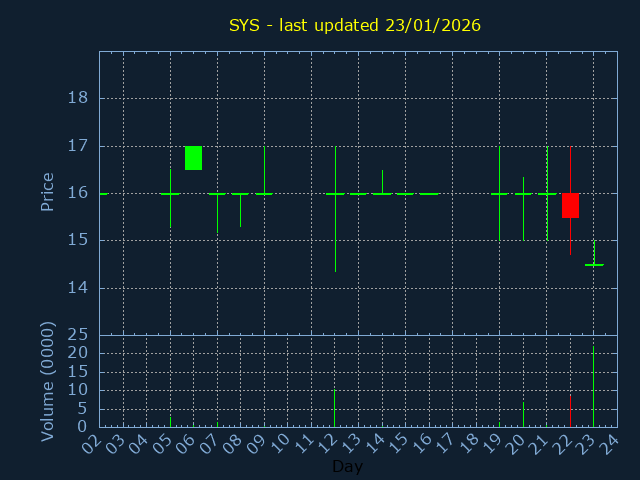Click the volume tick label 25
640x480 pixels.
78,335
